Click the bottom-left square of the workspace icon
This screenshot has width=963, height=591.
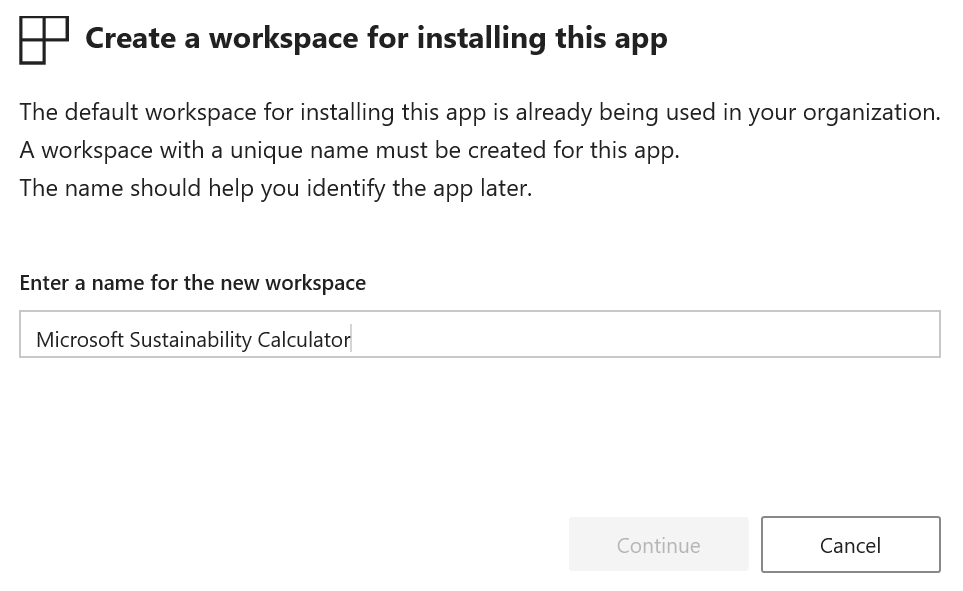click(32, 52)
